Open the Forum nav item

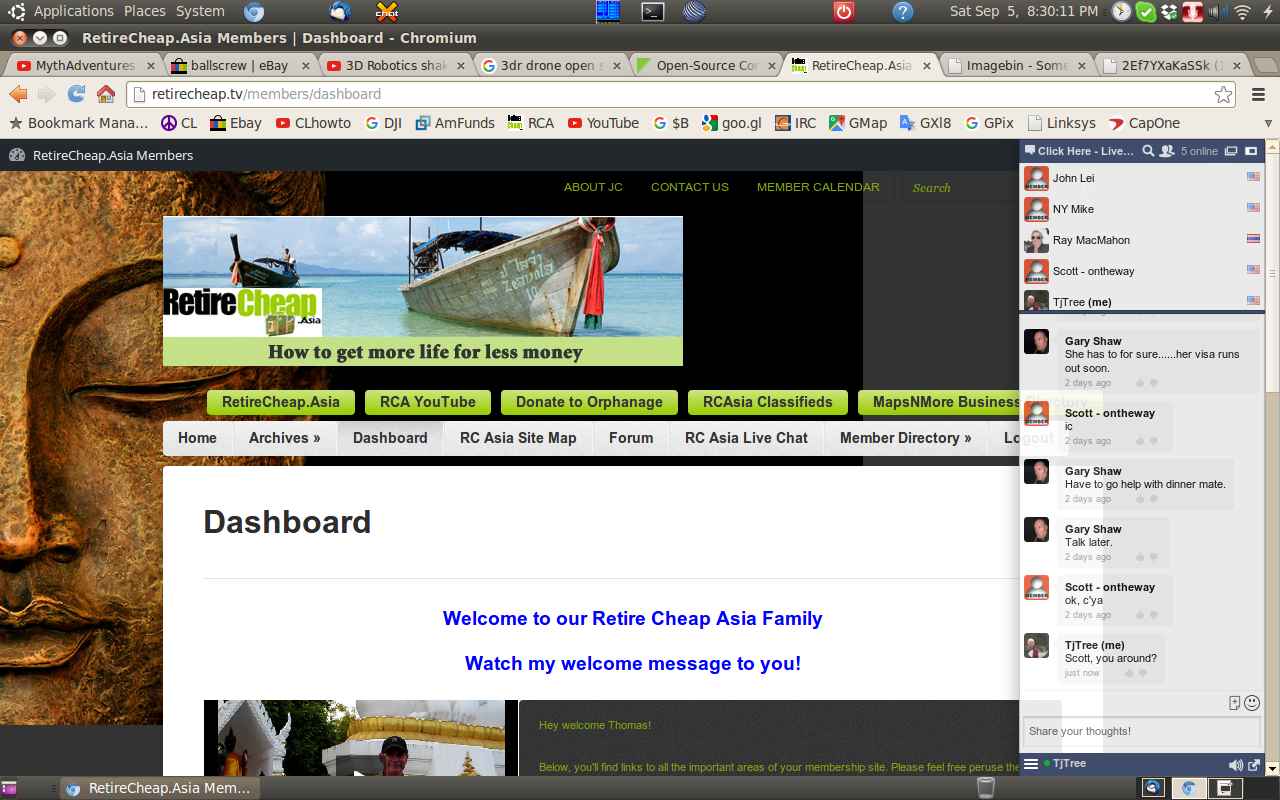coord(631,438)
